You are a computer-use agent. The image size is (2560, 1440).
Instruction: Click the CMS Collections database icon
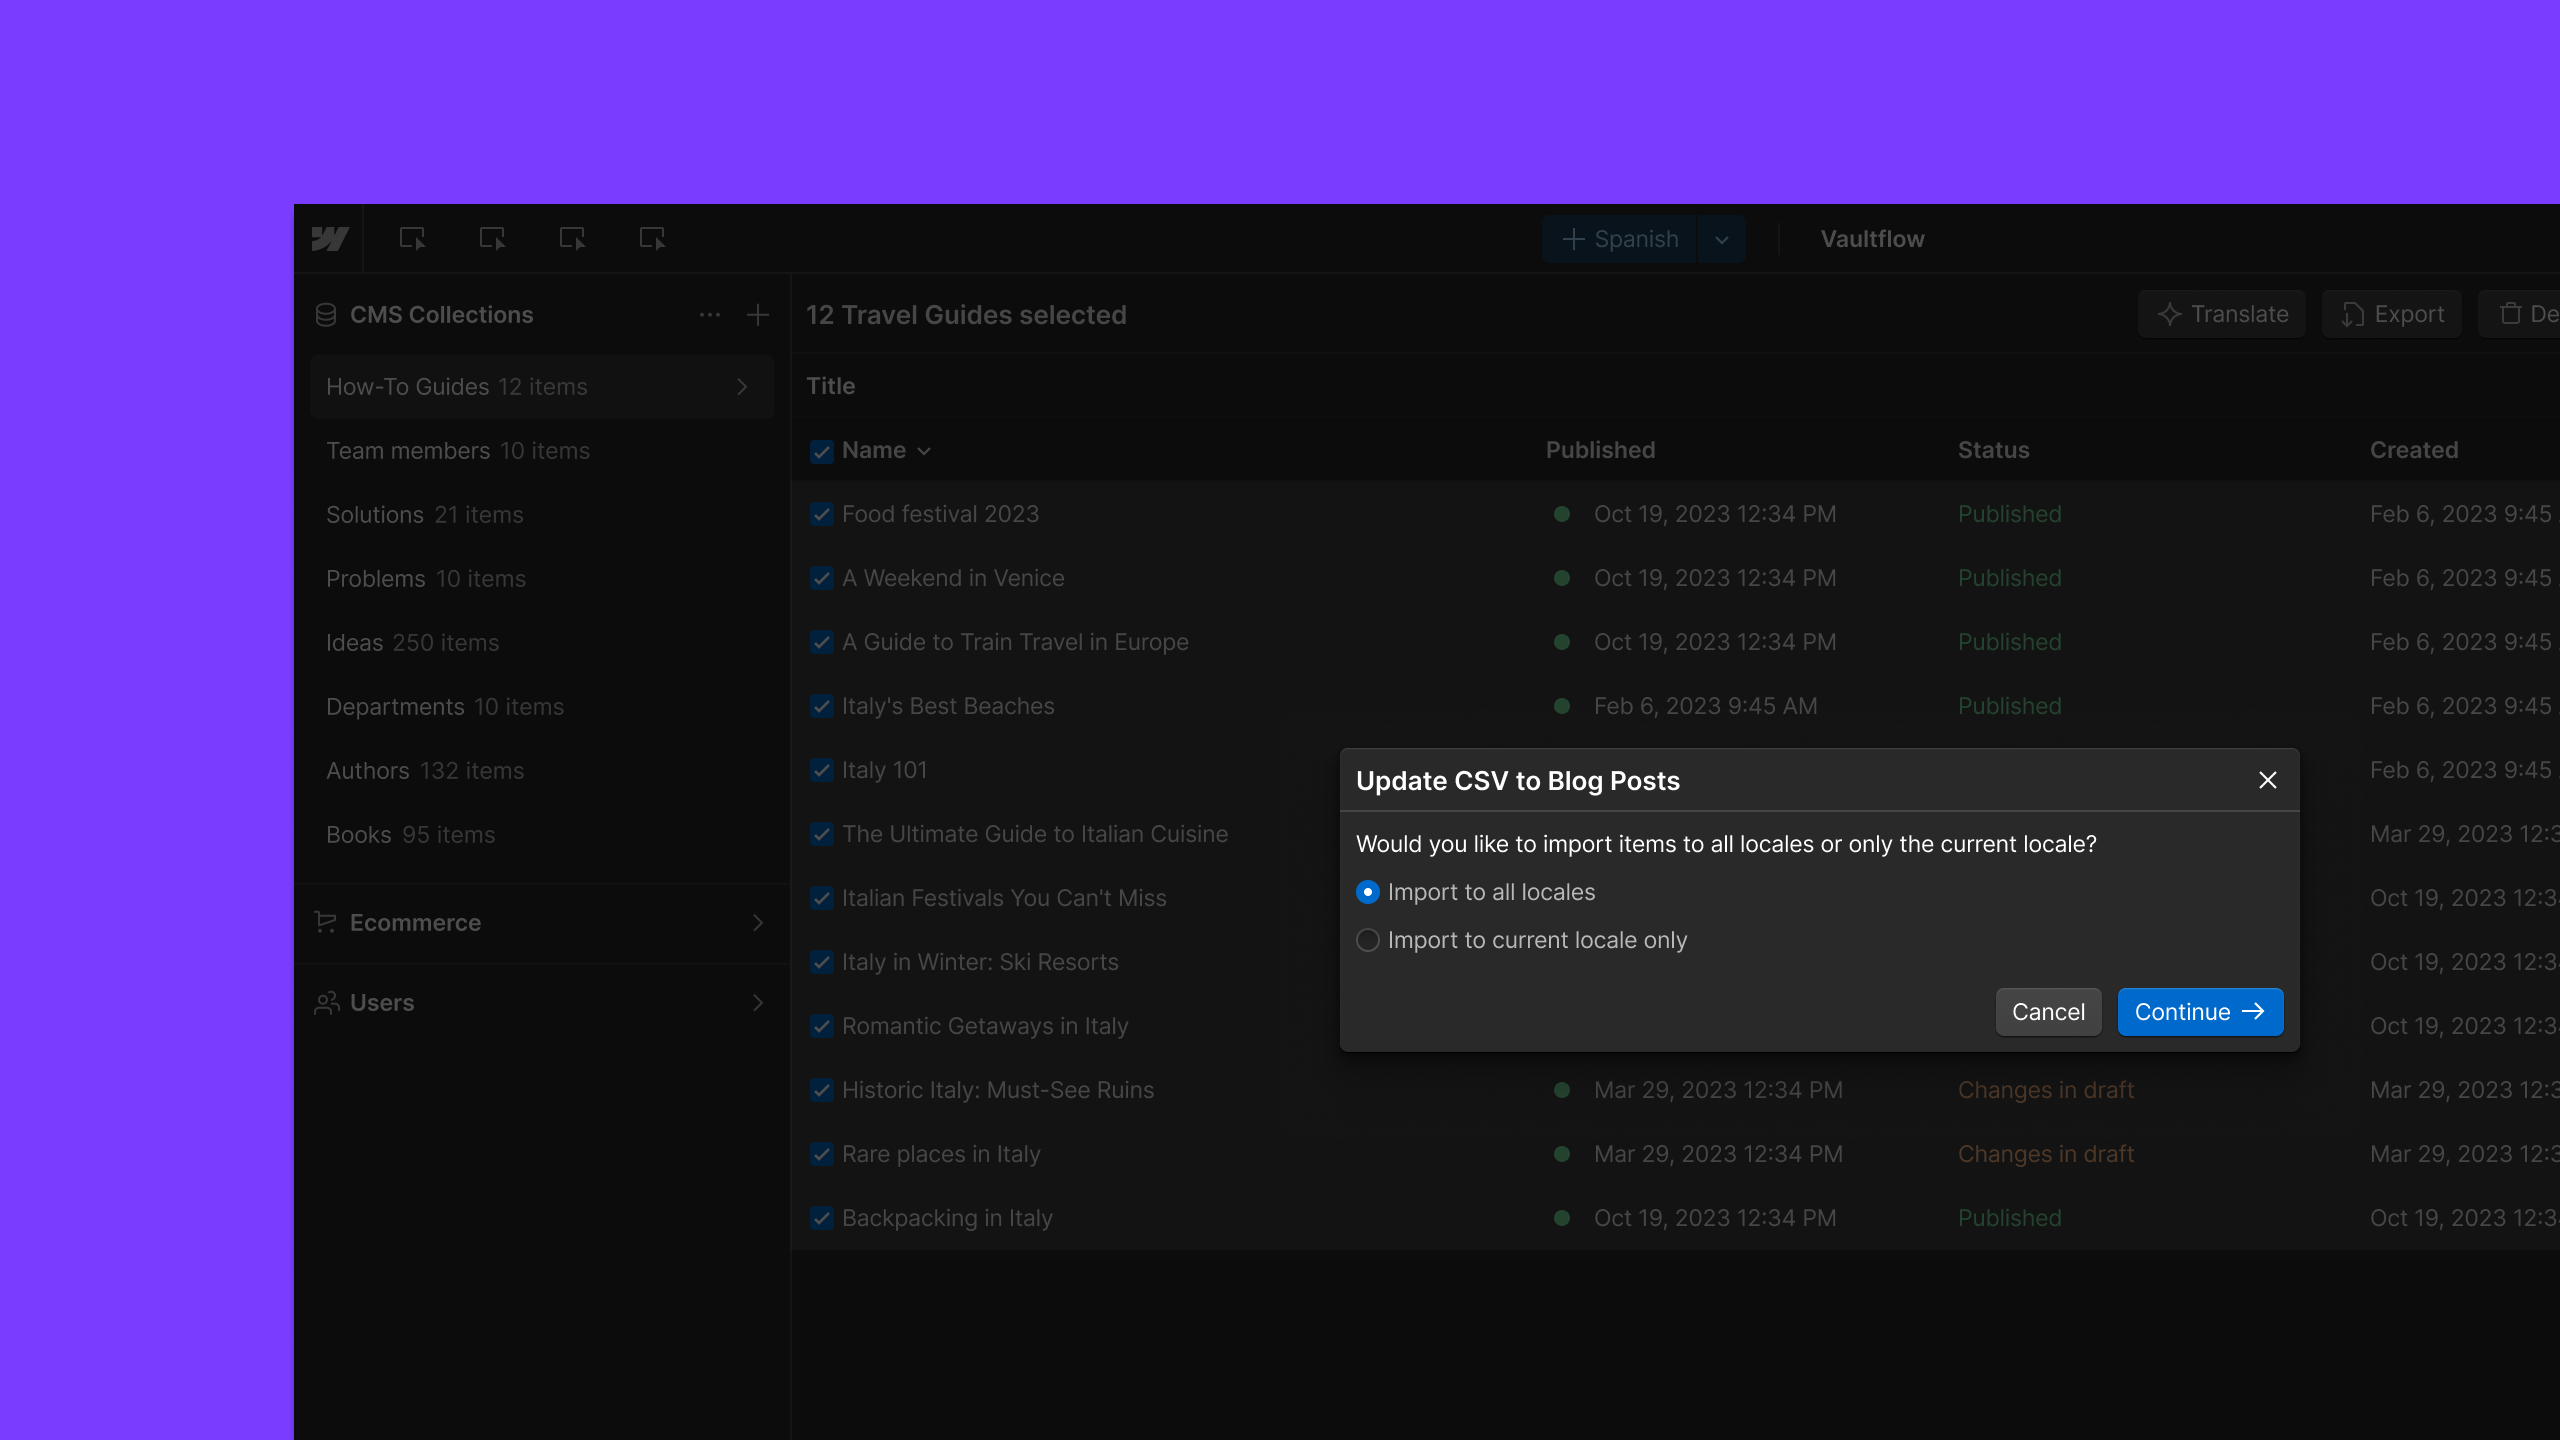coord(326,315)
